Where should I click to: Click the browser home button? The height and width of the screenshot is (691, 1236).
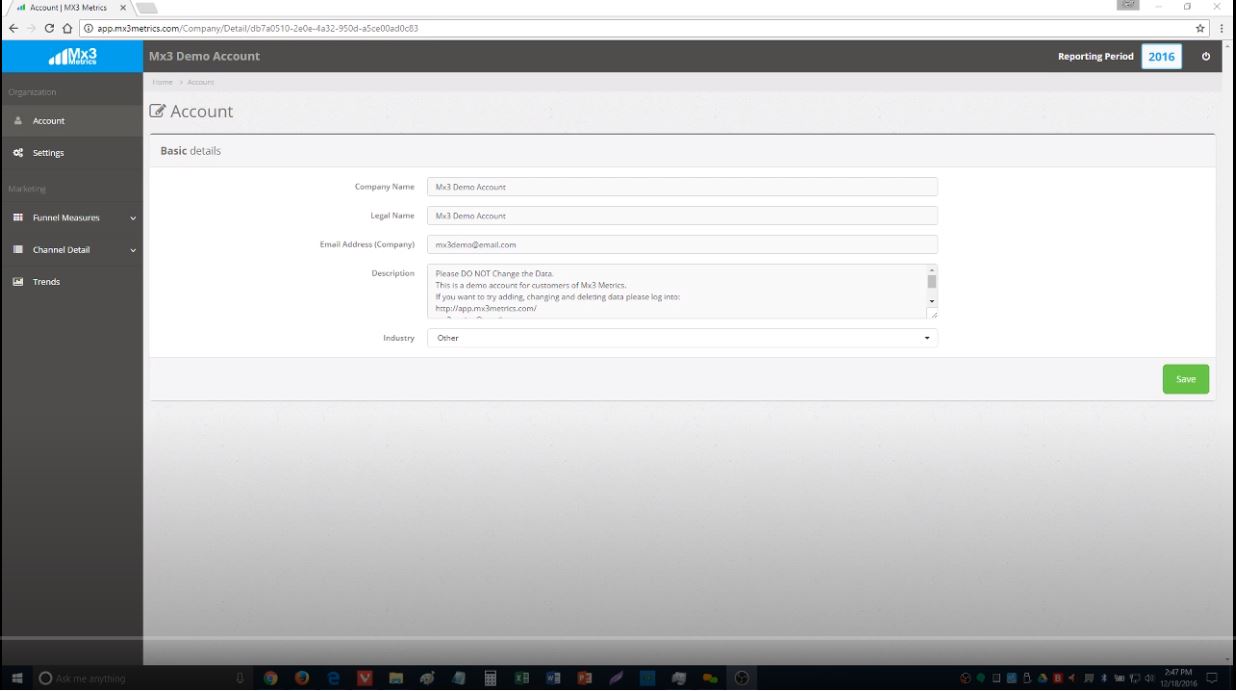click(67, 28)
